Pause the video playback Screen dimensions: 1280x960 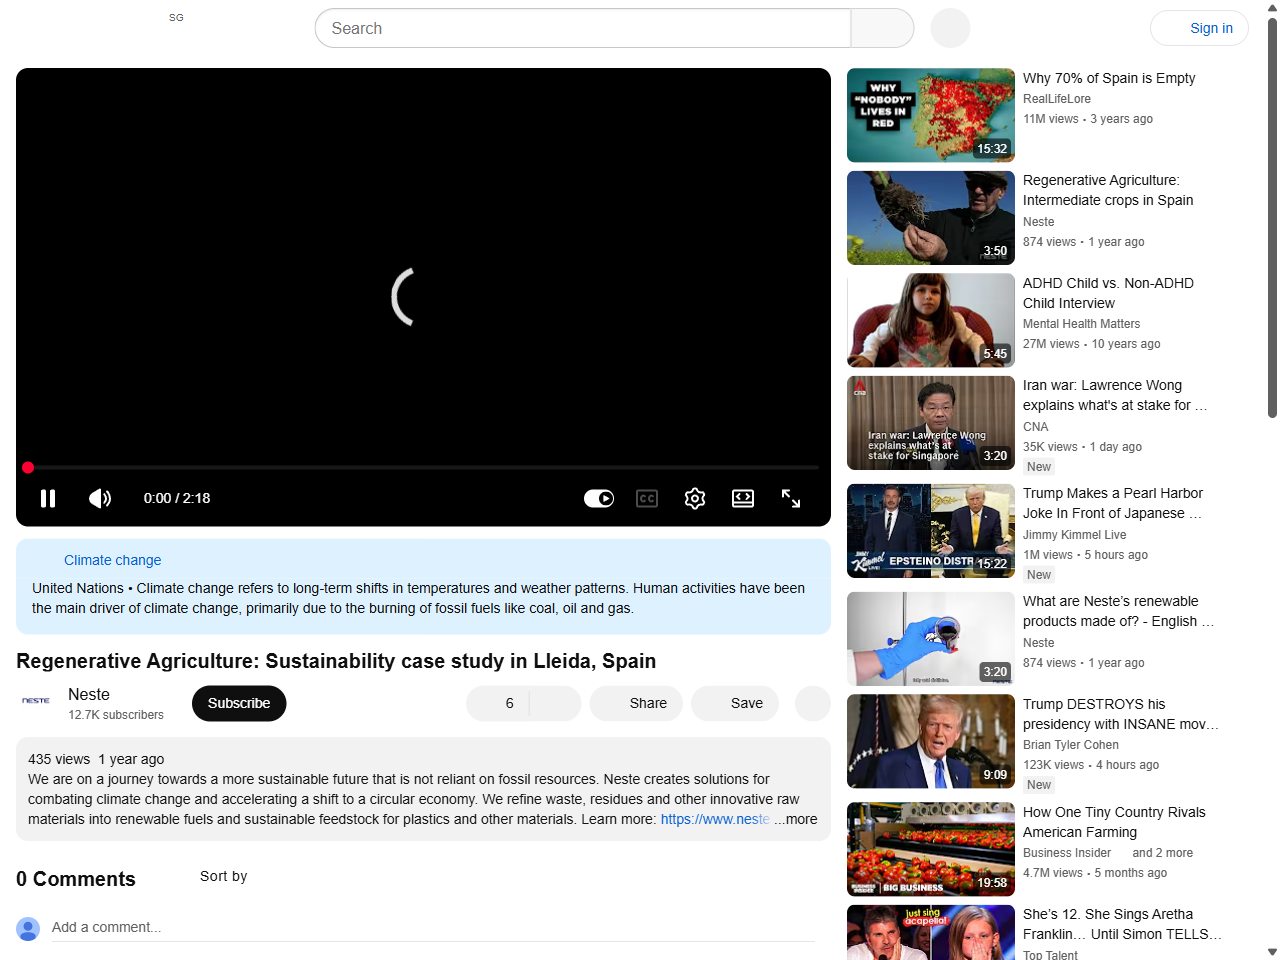tap(48, 498)
